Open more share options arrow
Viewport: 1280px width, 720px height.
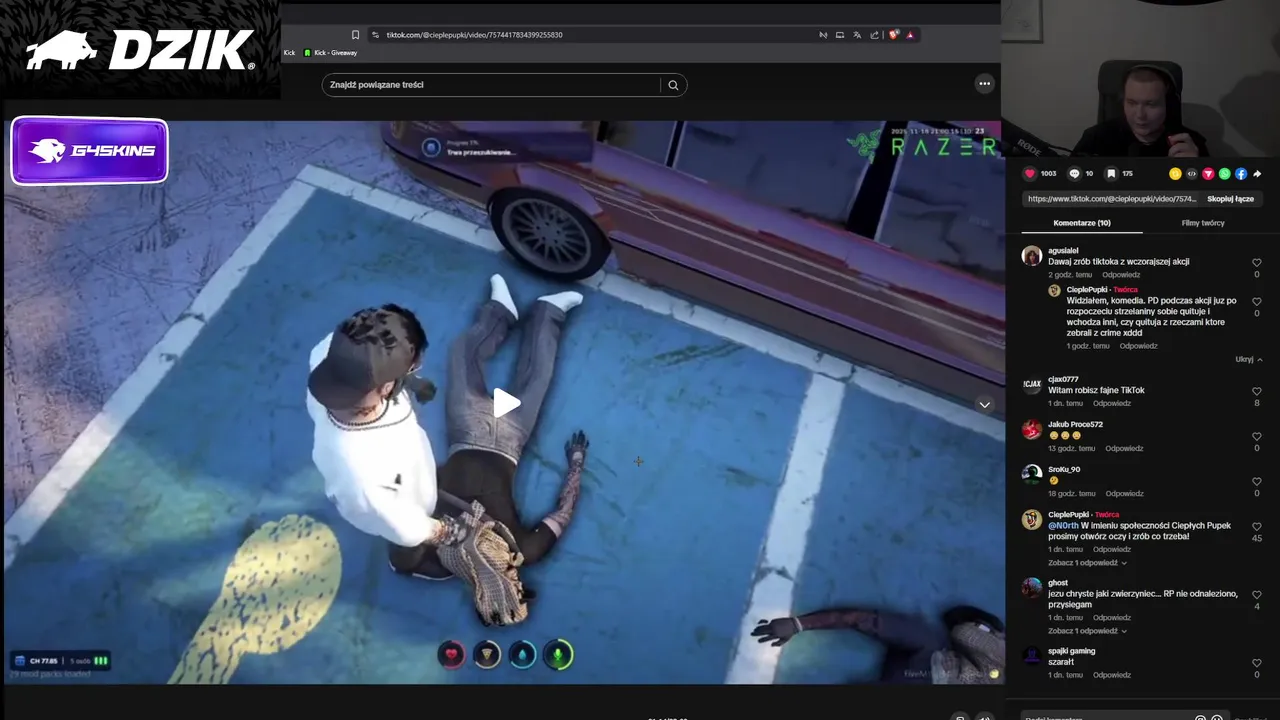click(1257, 174)
